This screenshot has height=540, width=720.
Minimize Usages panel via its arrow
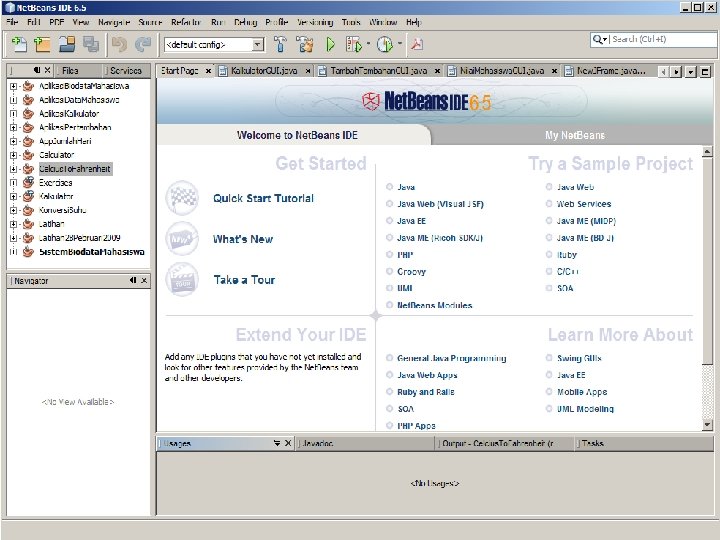pos(277,443)
